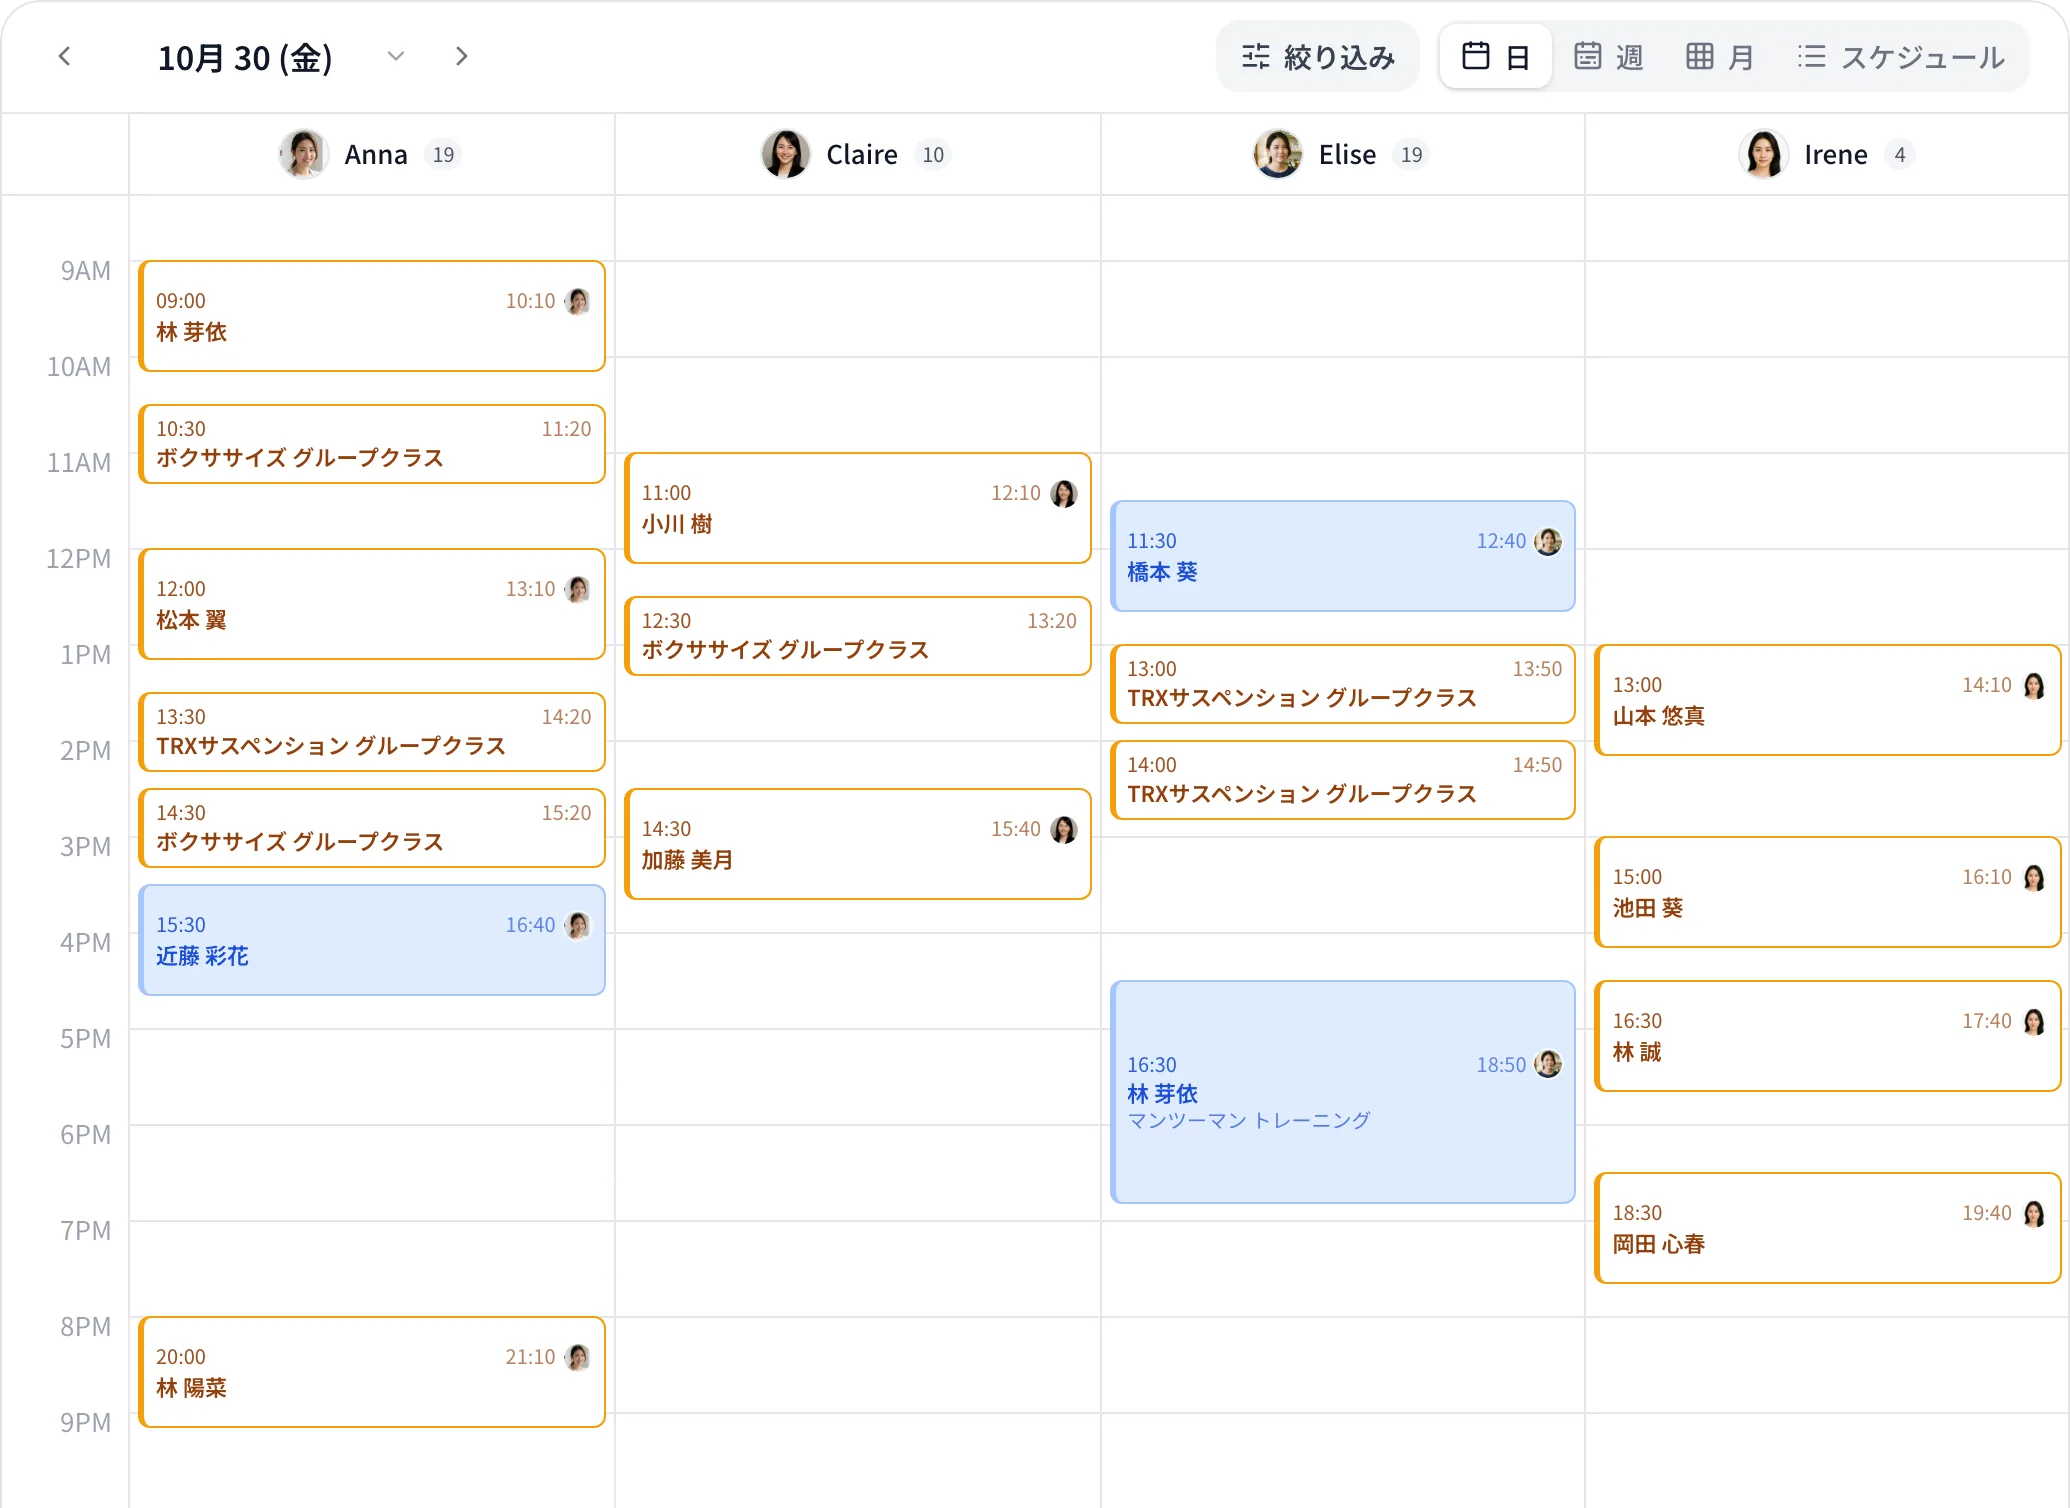
Task: Open the 11:00 小川 樹 appointment
Action: [x=858, y=508]
